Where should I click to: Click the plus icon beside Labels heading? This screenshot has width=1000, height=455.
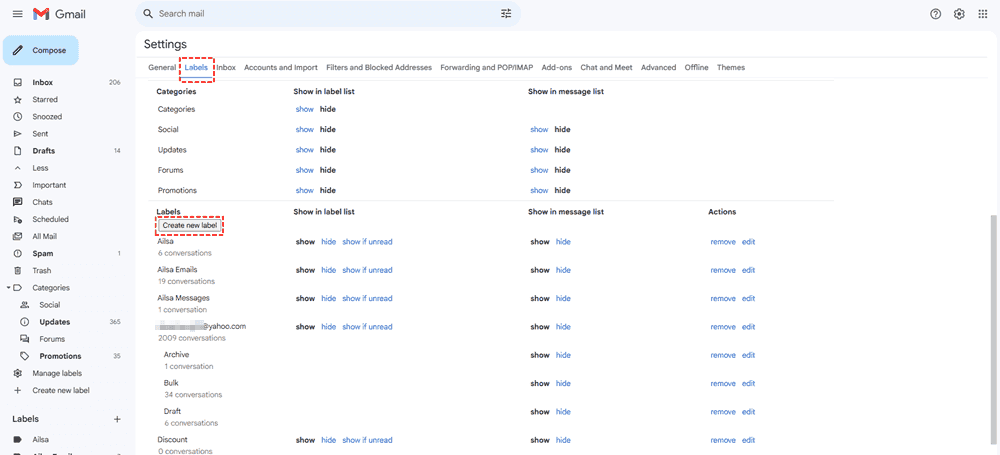pos(117,419)
